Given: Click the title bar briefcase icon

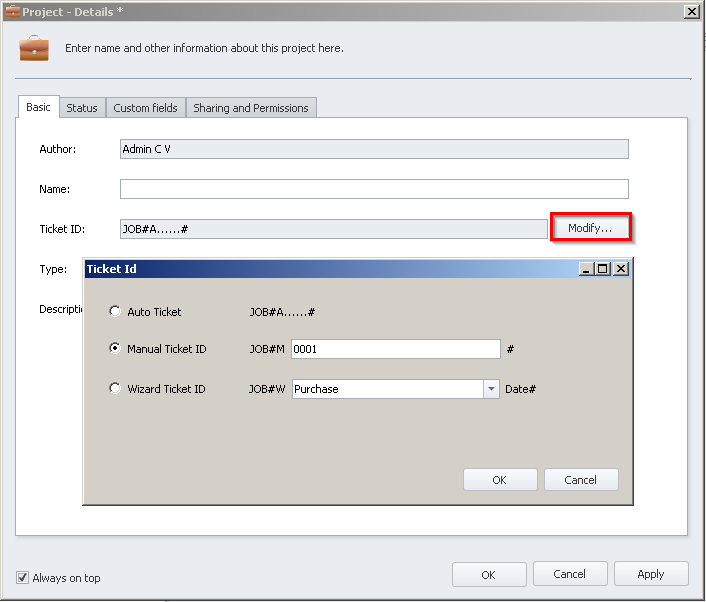Looking at the screenshot, I should [13, 11].
